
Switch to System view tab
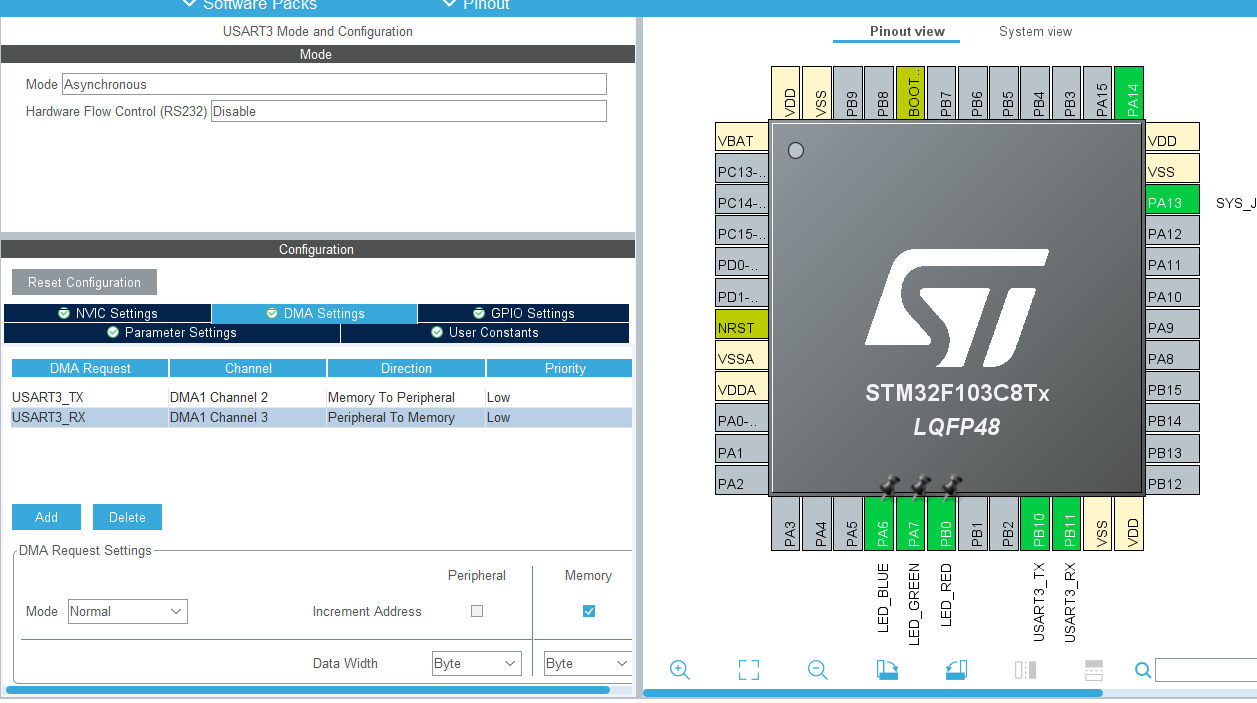(x=1035, y=32)
